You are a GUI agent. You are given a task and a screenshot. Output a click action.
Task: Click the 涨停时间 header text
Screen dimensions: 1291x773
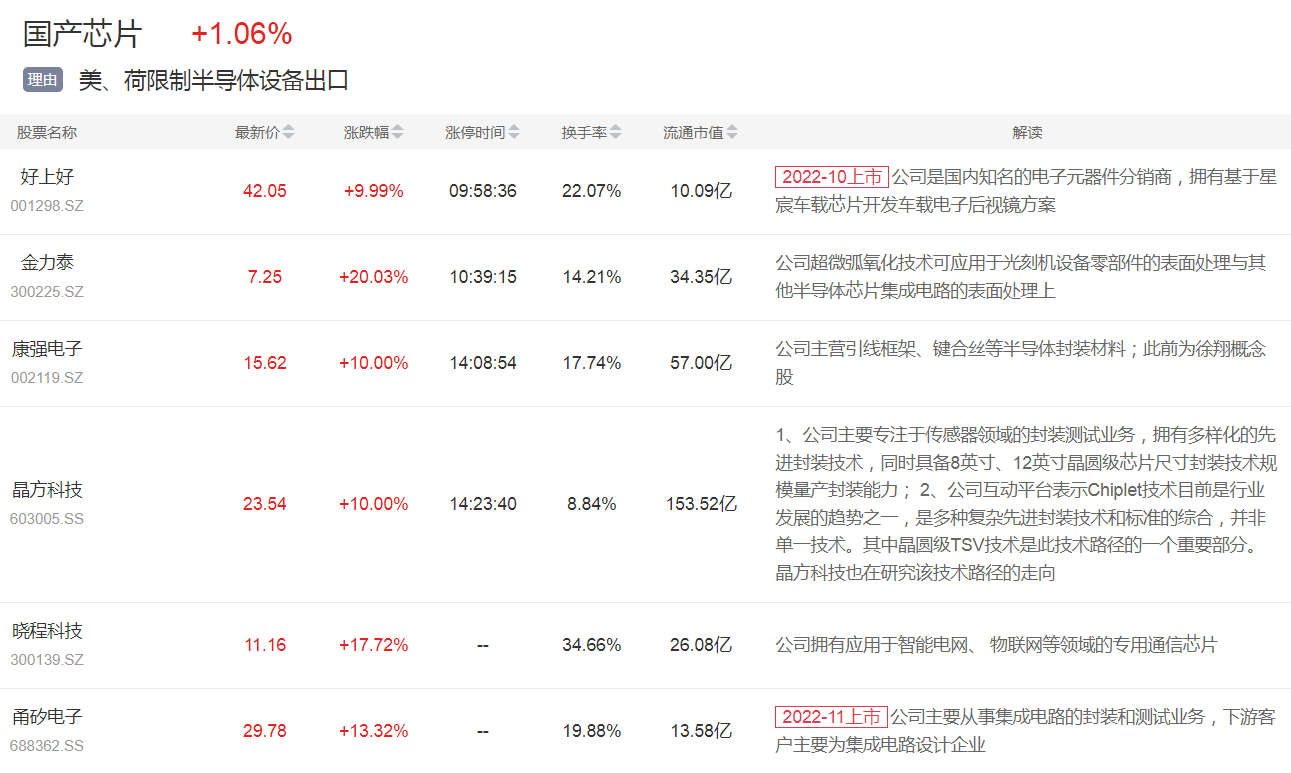tap(475, 132)
